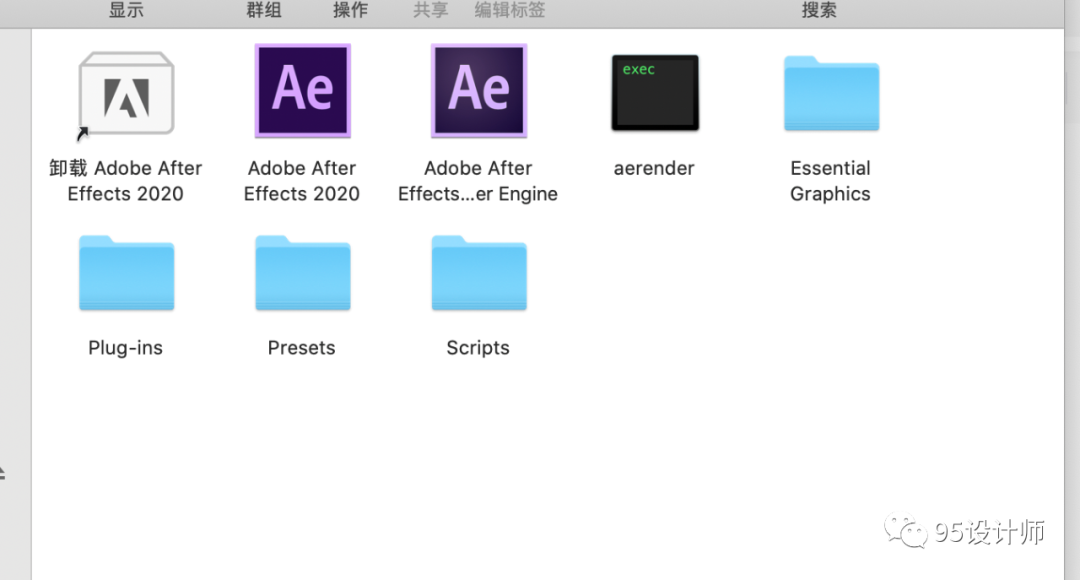Click the 'Scripts' folder name text
This screenshot has height=580, width=1080.
pos(478,348)
